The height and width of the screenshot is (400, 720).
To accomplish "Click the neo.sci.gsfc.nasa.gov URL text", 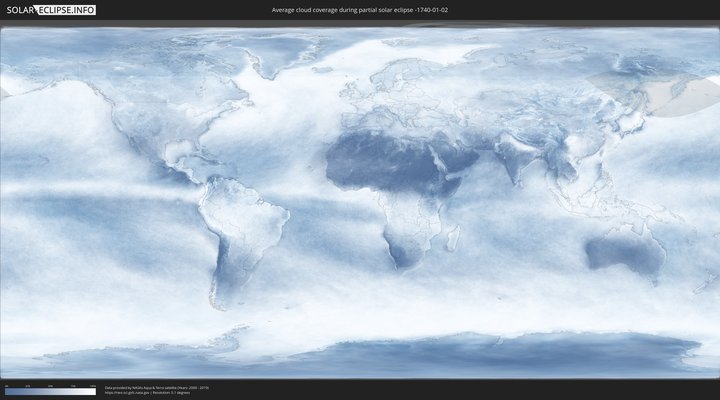I will pyautogui.click(x=127, y=393).
